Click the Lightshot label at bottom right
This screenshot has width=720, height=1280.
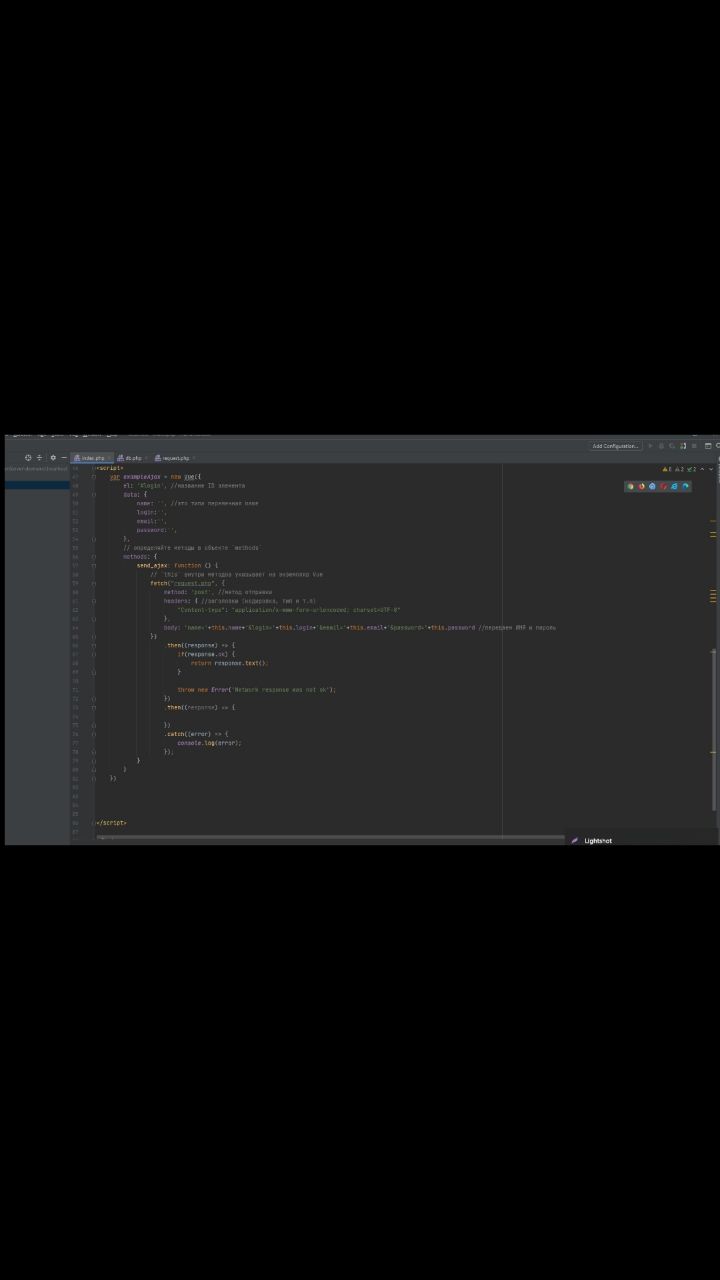coord(598,841)
